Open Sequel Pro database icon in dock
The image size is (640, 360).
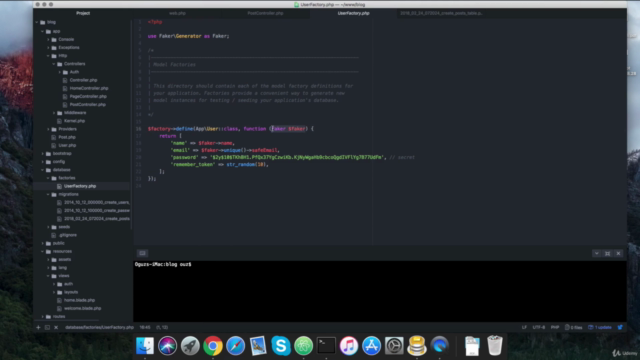pyautogui.click(x=417, y=346)
